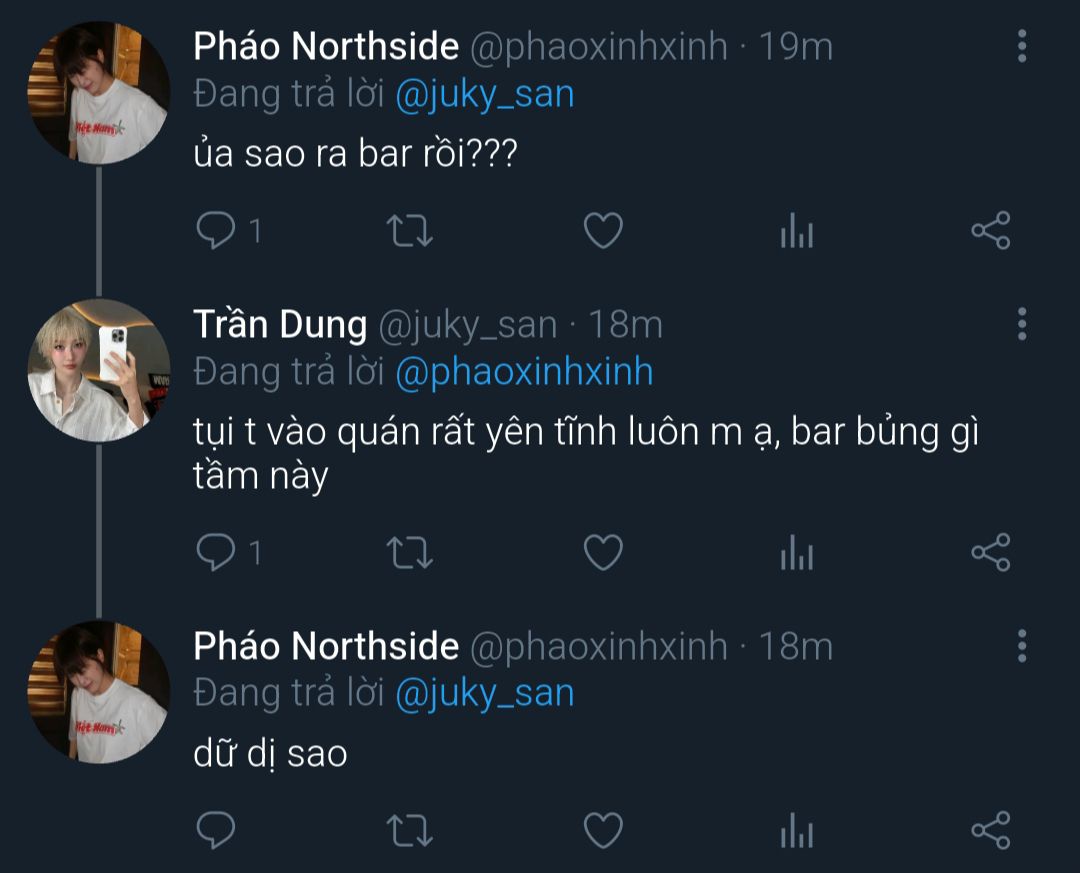Open more options on first Pháo Northside tweet
This screenshot has width=1080, height=873.
coord(1021,46)
